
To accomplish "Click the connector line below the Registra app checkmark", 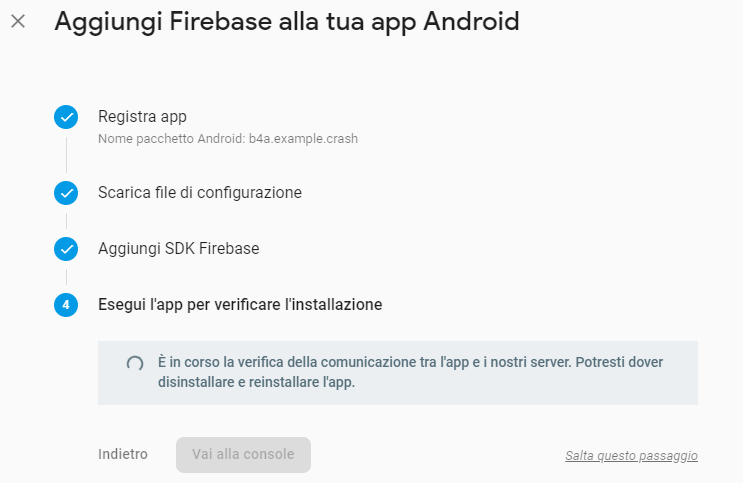I will (x=66, y=154).
